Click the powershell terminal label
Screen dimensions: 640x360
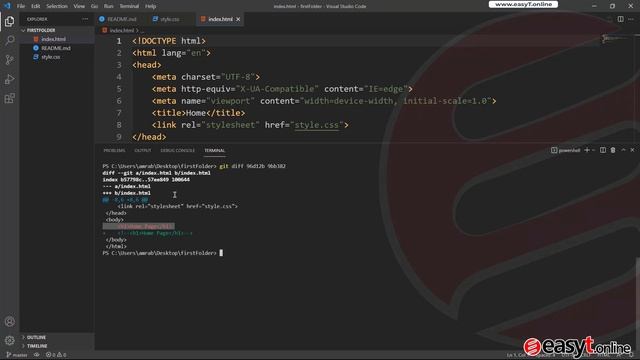click(x=566, y=150)
